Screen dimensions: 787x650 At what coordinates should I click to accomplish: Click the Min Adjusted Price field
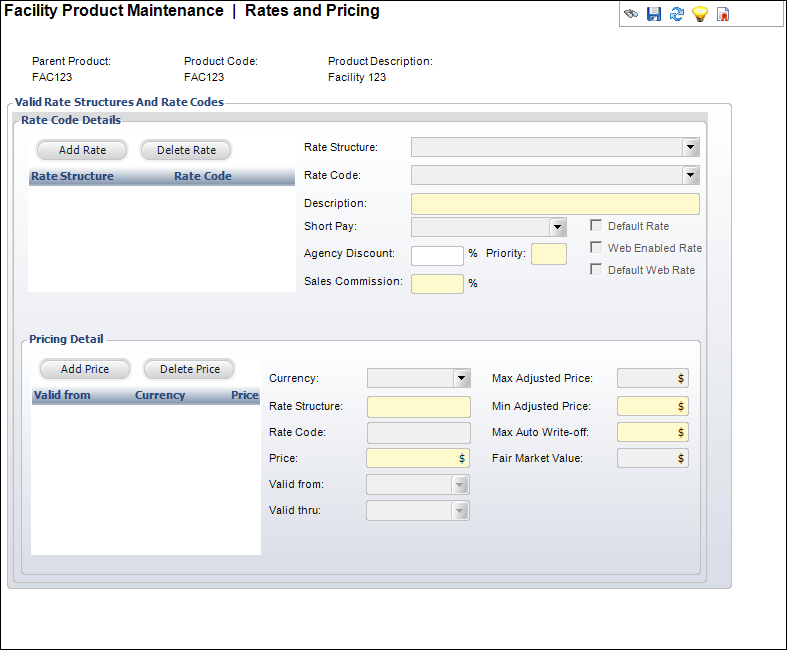(x=652, y=407)
